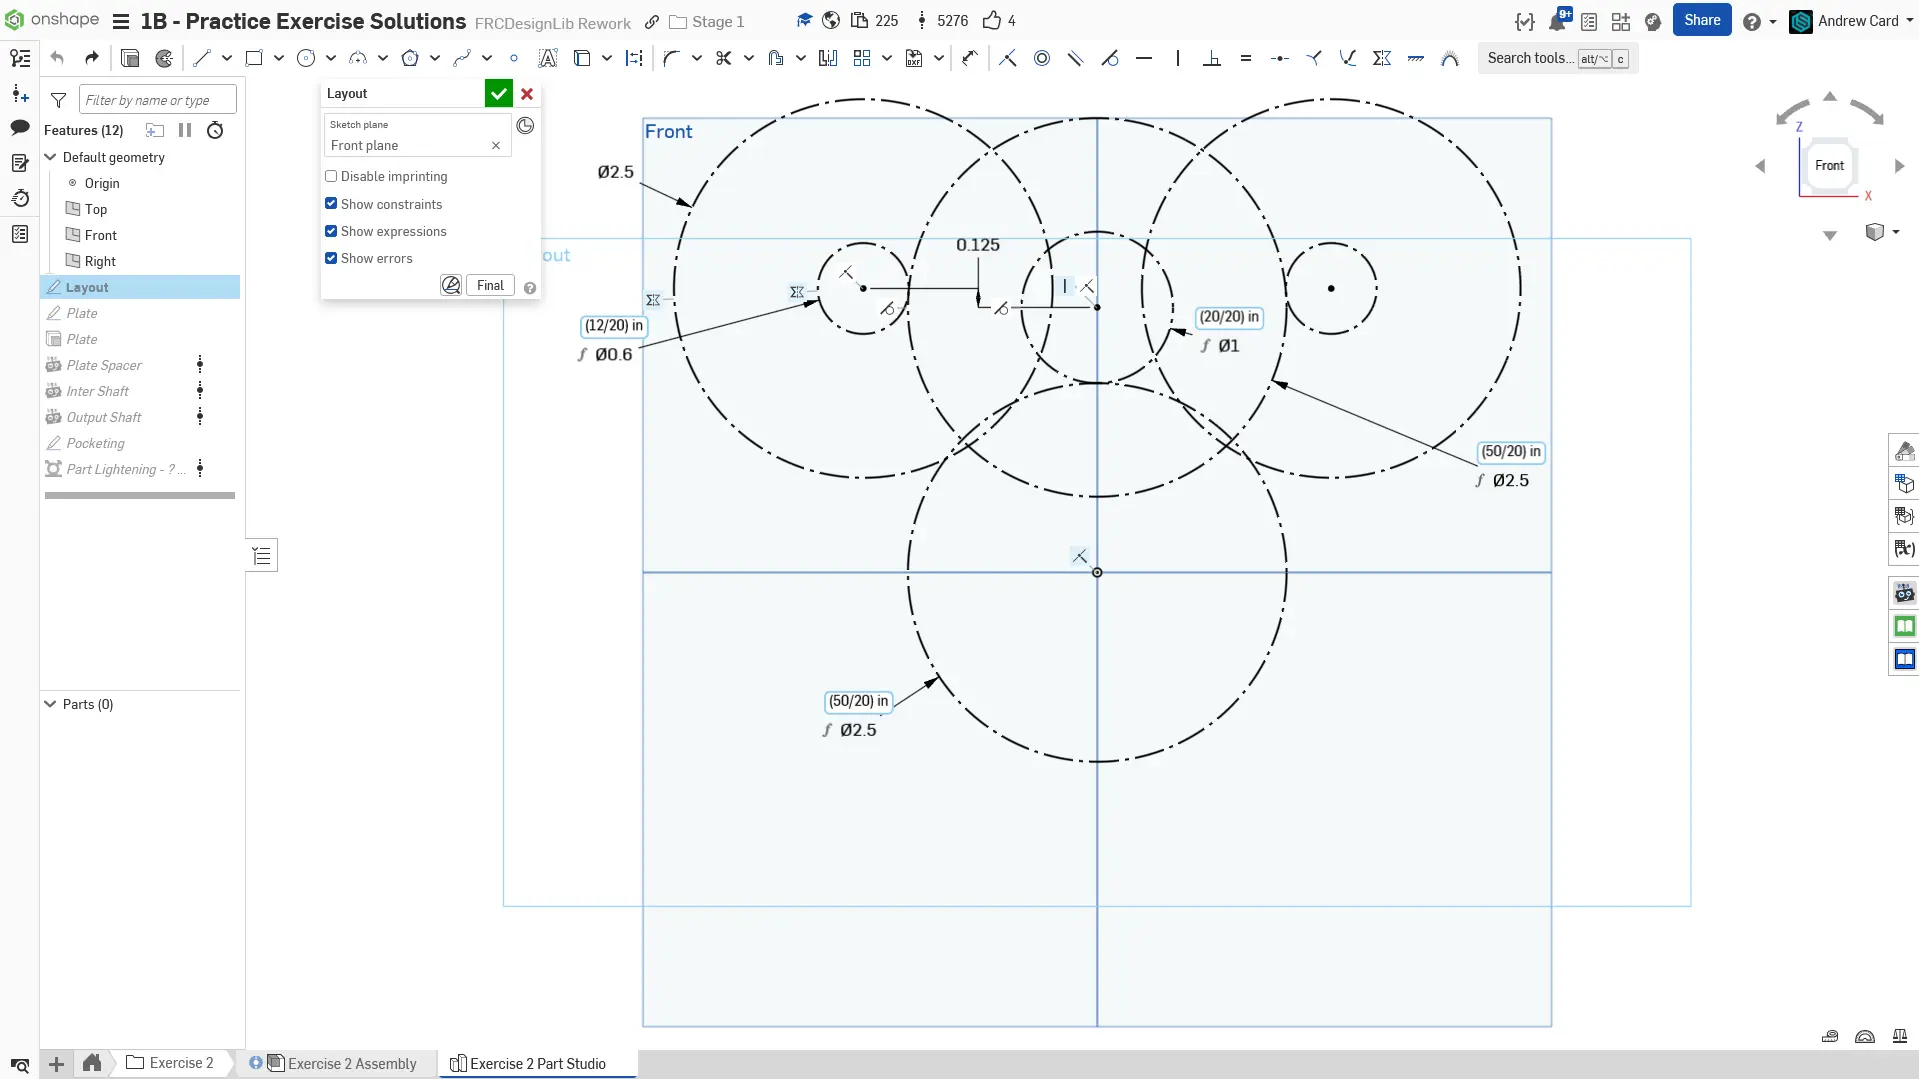Enable Disable imprinting checkbox
The width and height of the screenshot is (1919, 1079).
tap(331, 176)
